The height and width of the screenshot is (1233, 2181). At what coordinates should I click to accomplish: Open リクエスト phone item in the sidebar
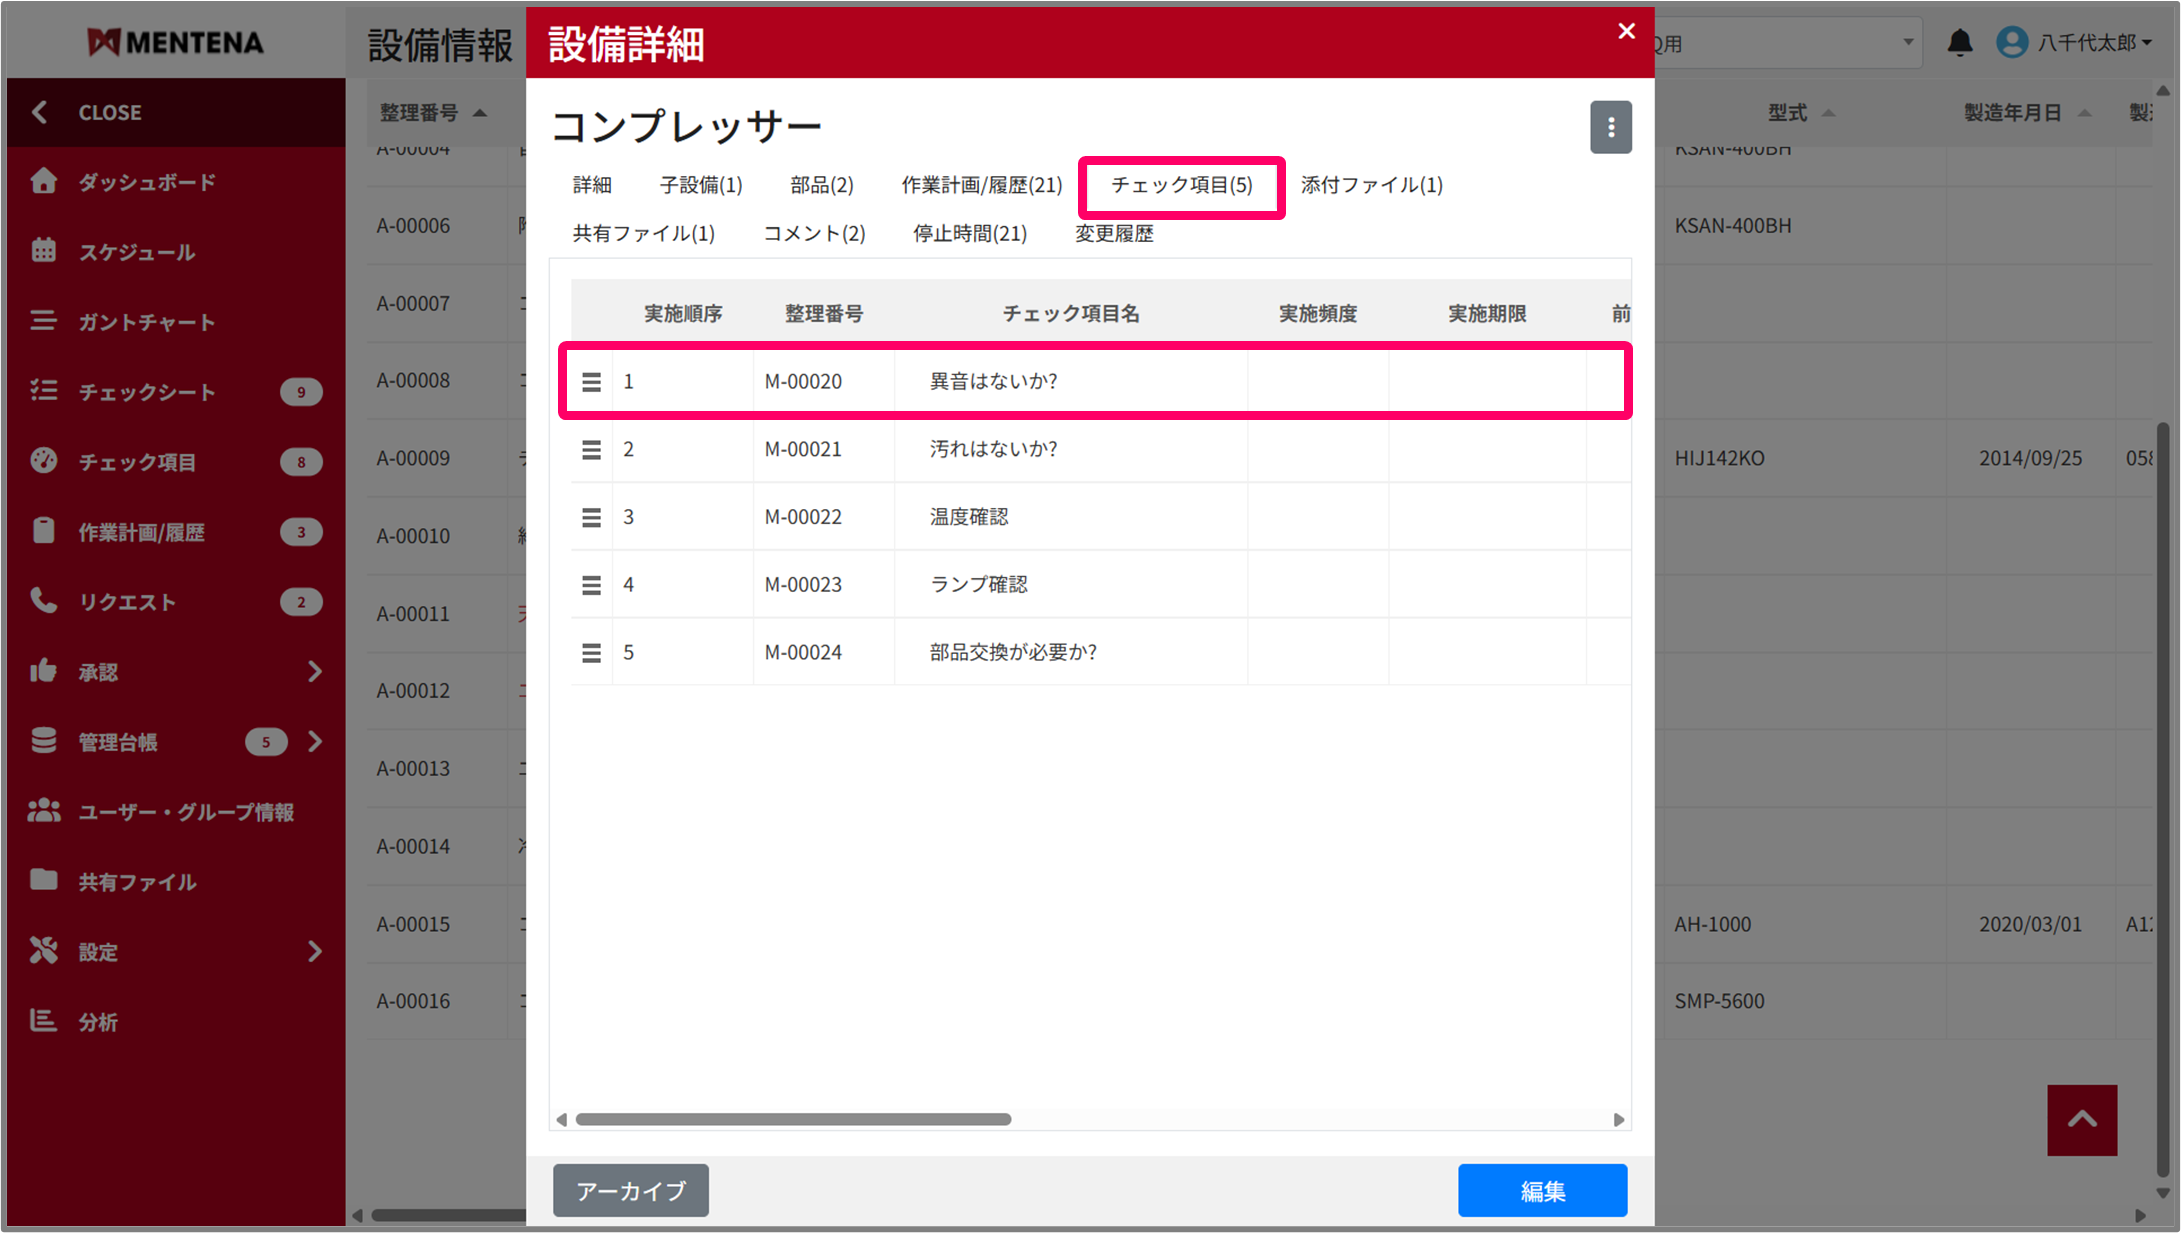click(x=126, y=602)
